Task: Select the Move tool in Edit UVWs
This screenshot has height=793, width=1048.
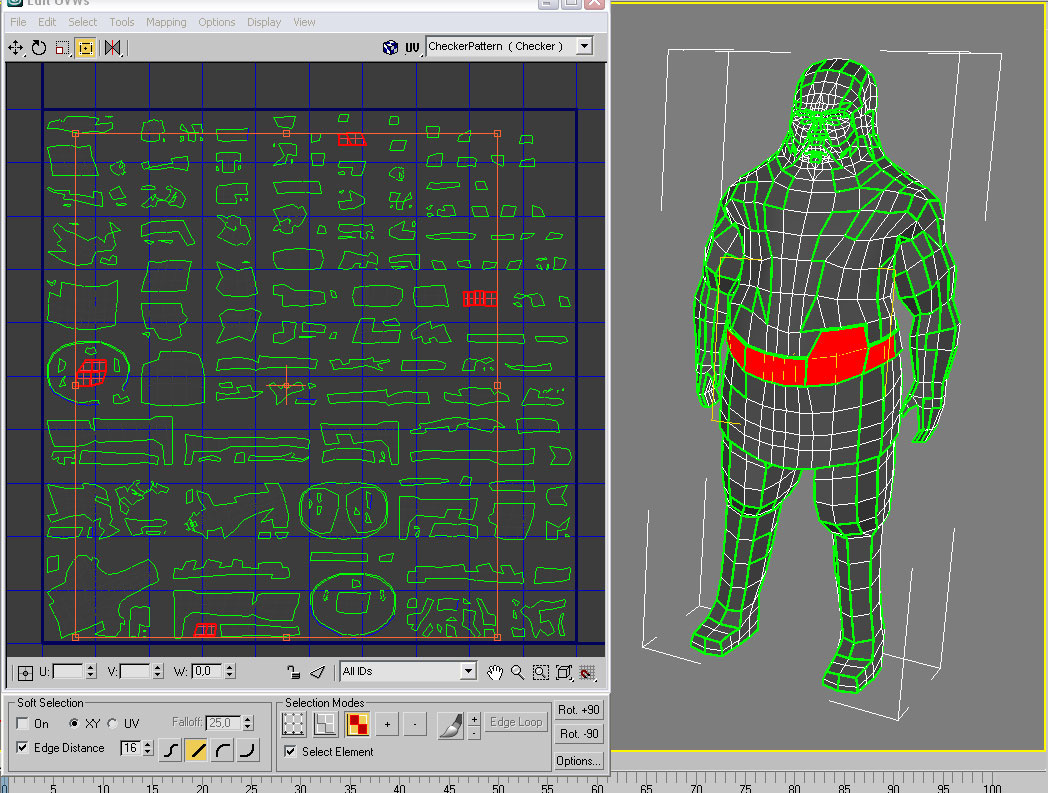Action: [15, 47]
